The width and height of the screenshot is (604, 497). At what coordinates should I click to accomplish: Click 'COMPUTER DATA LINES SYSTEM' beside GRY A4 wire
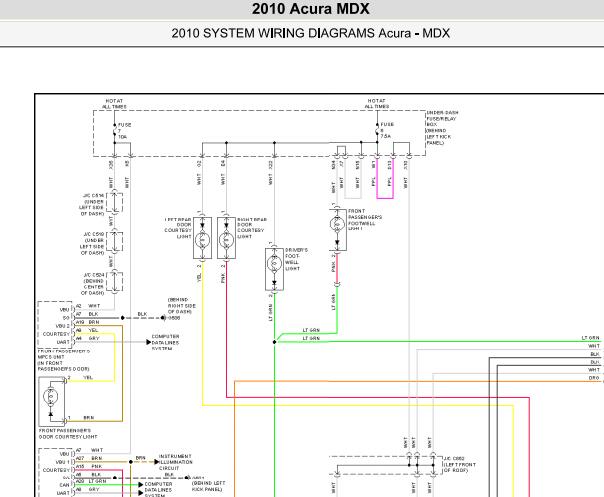point(165,343)
